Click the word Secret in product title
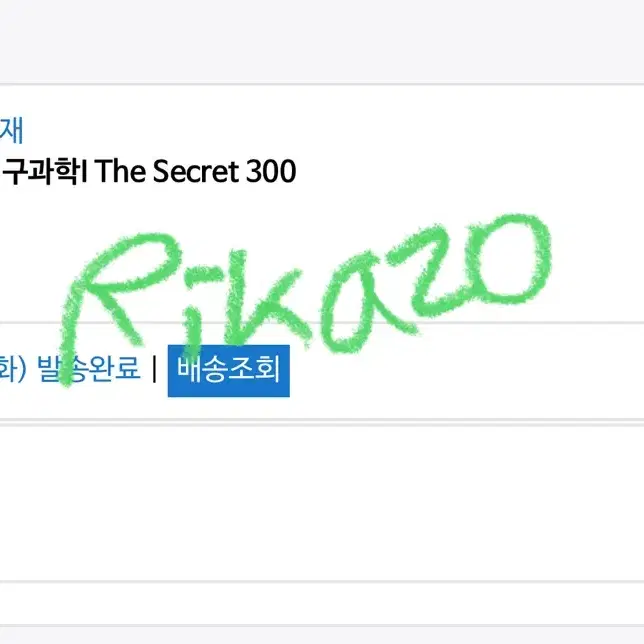This screenshot has width=644, height=644. pyautogui.click(x=196, y=171)
